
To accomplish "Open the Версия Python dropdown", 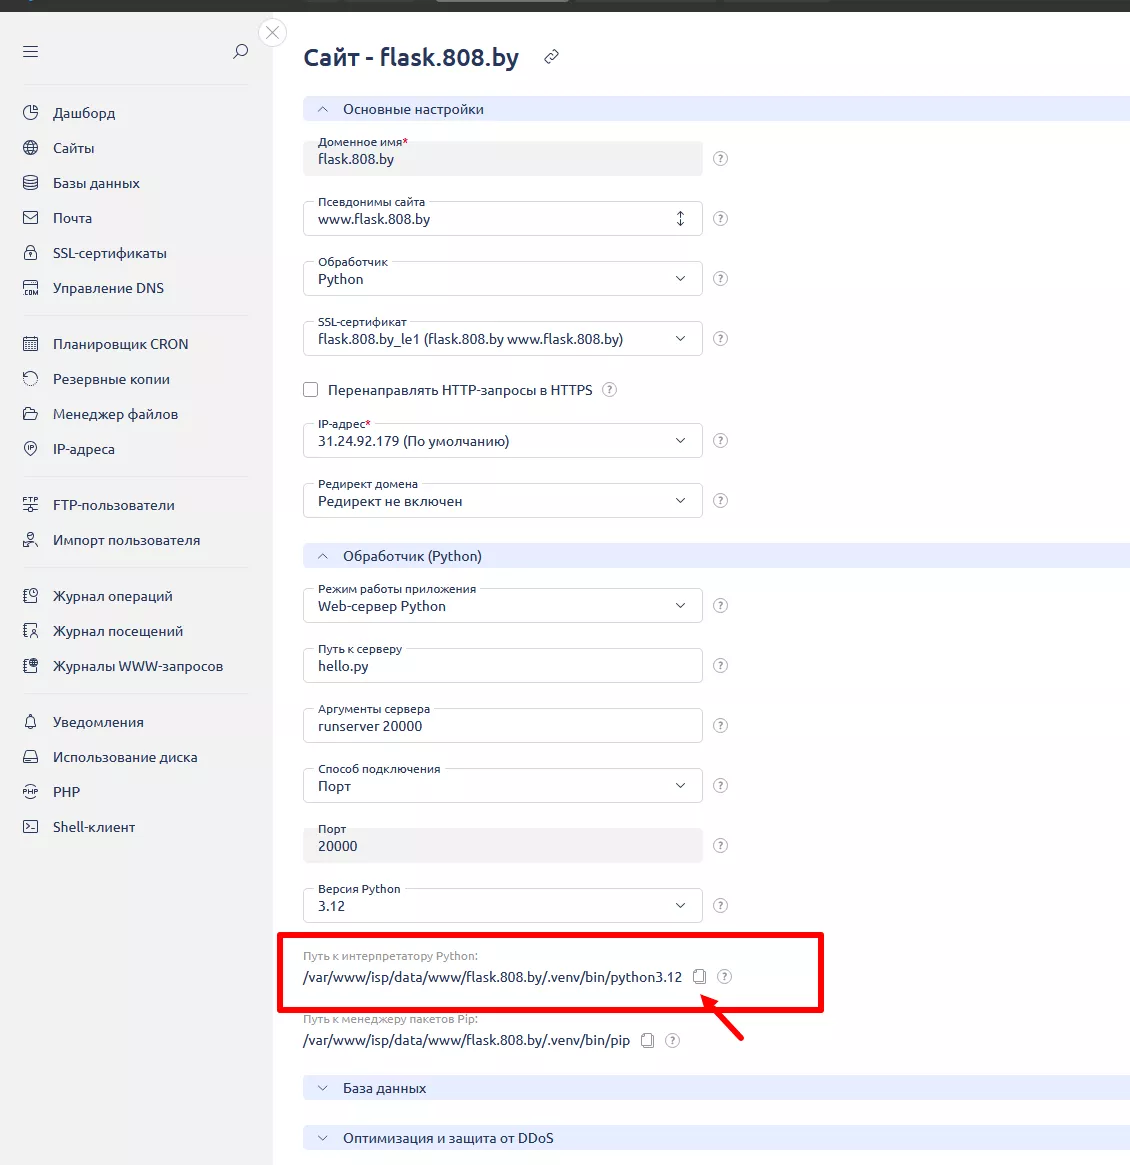I will 502,906.
